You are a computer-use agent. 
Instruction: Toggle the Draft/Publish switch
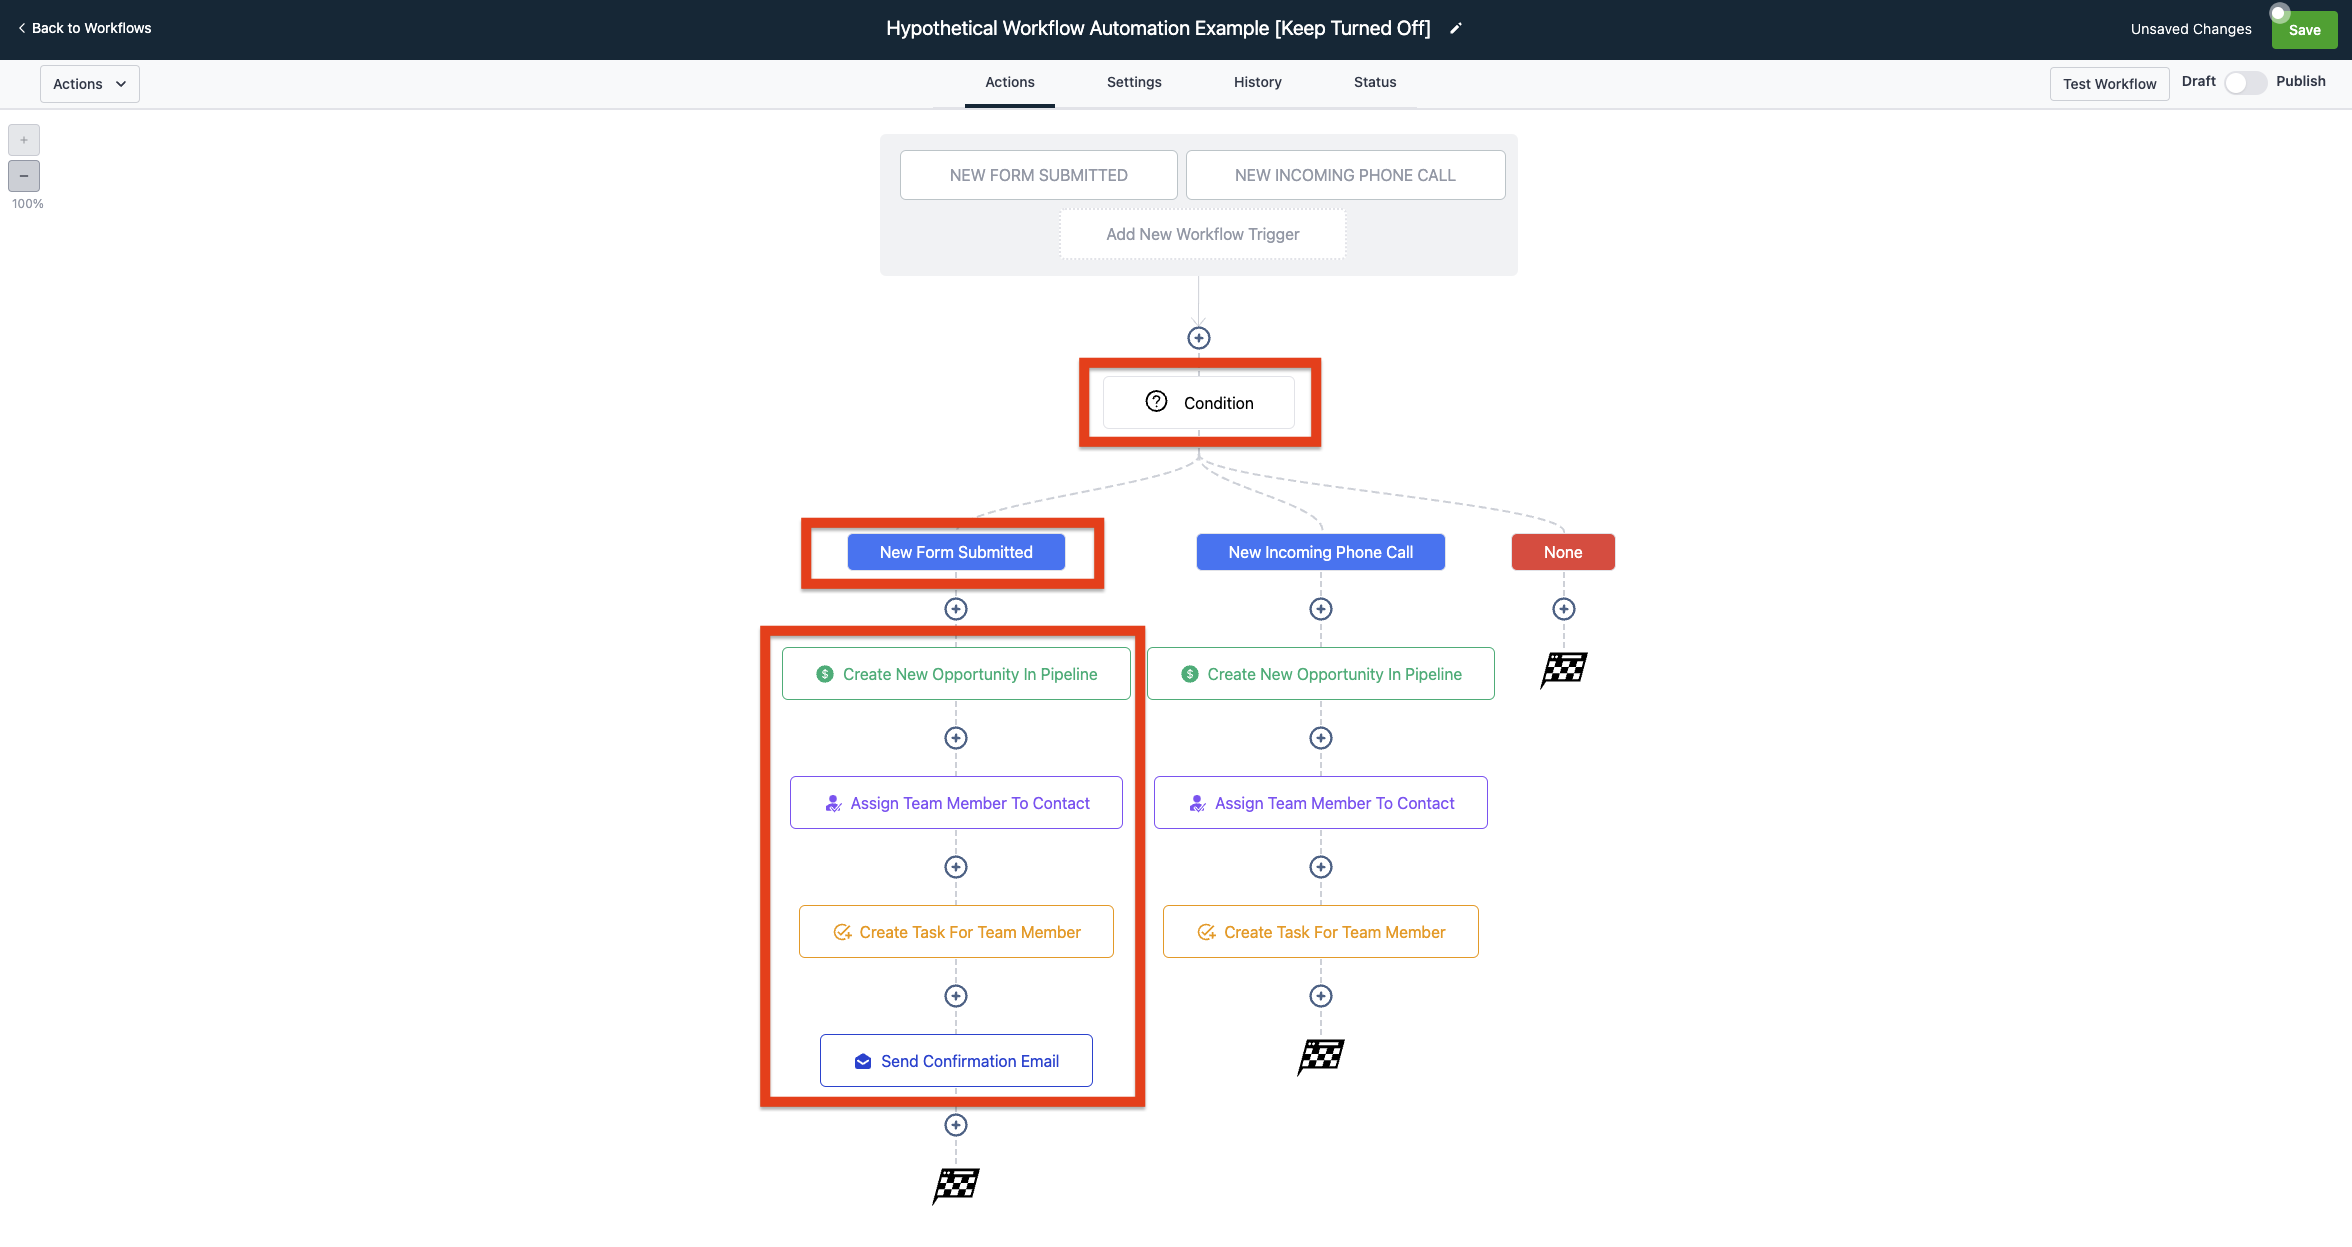[2245, 83]
